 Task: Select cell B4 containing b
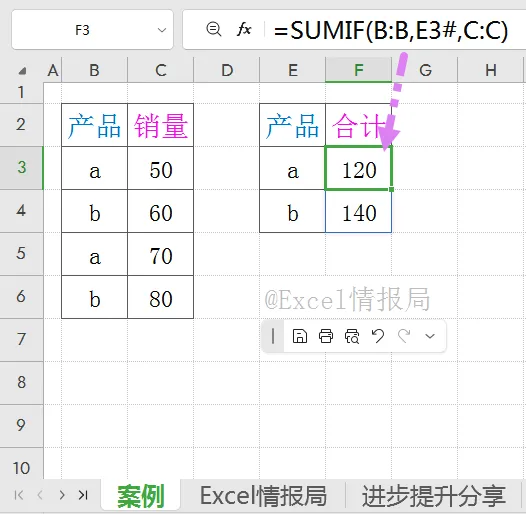(x=95, y=211)
